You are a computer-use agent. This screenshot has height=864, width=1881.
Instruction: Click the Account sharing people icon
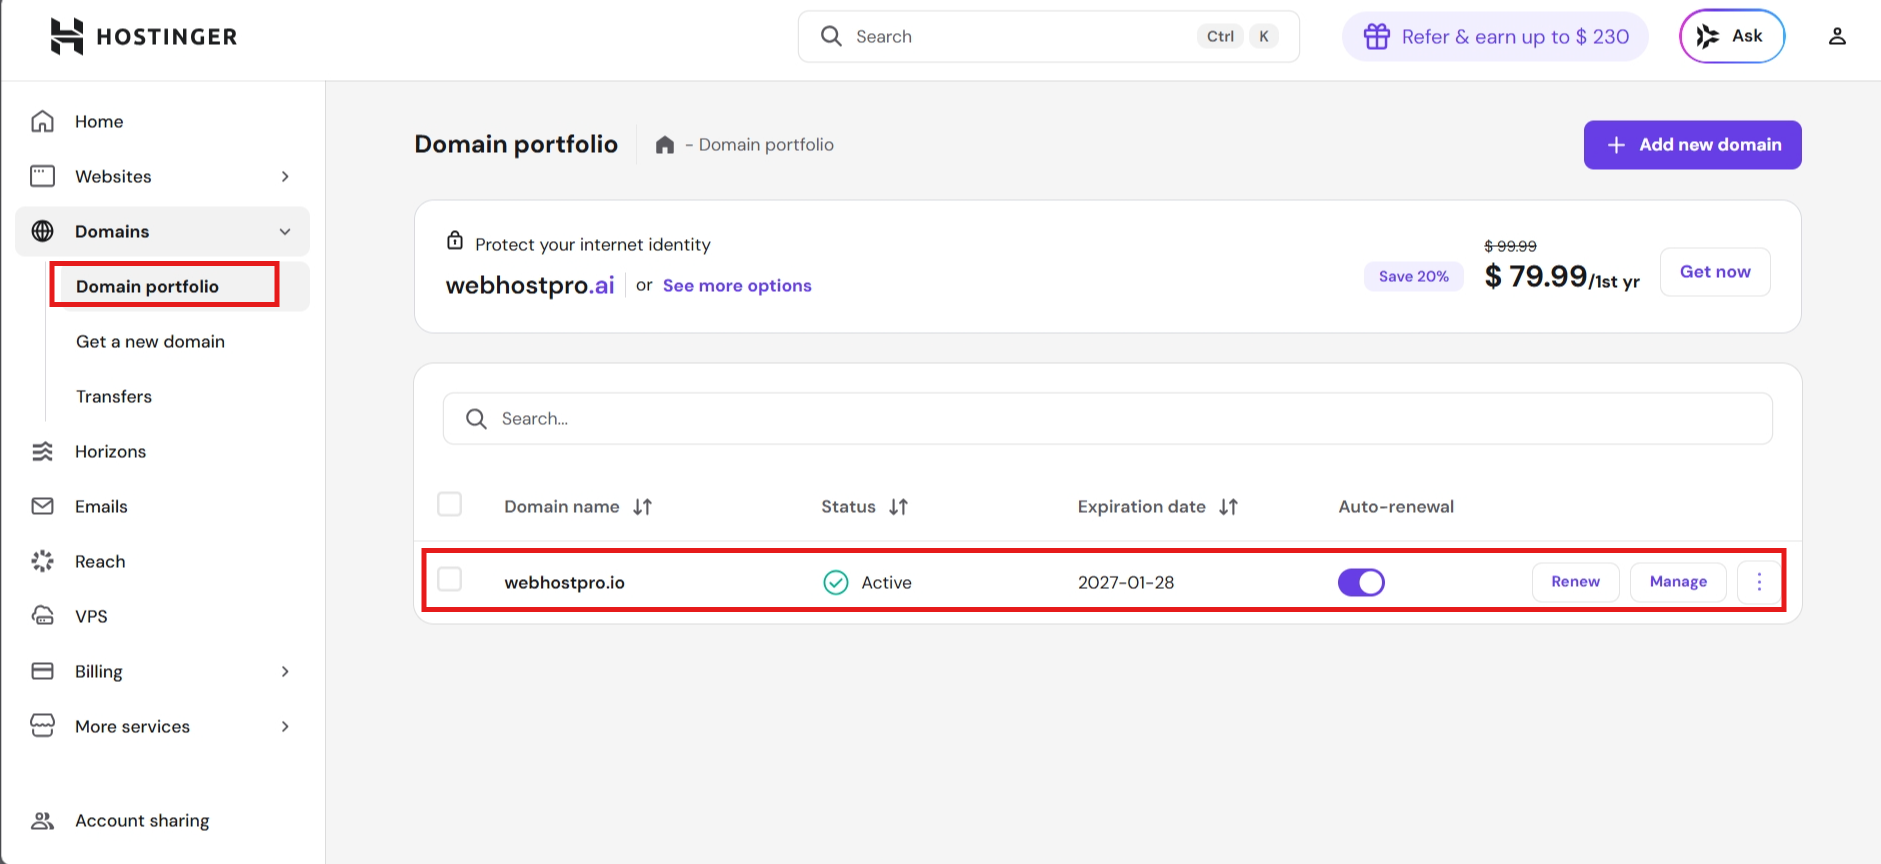point(42,821)
